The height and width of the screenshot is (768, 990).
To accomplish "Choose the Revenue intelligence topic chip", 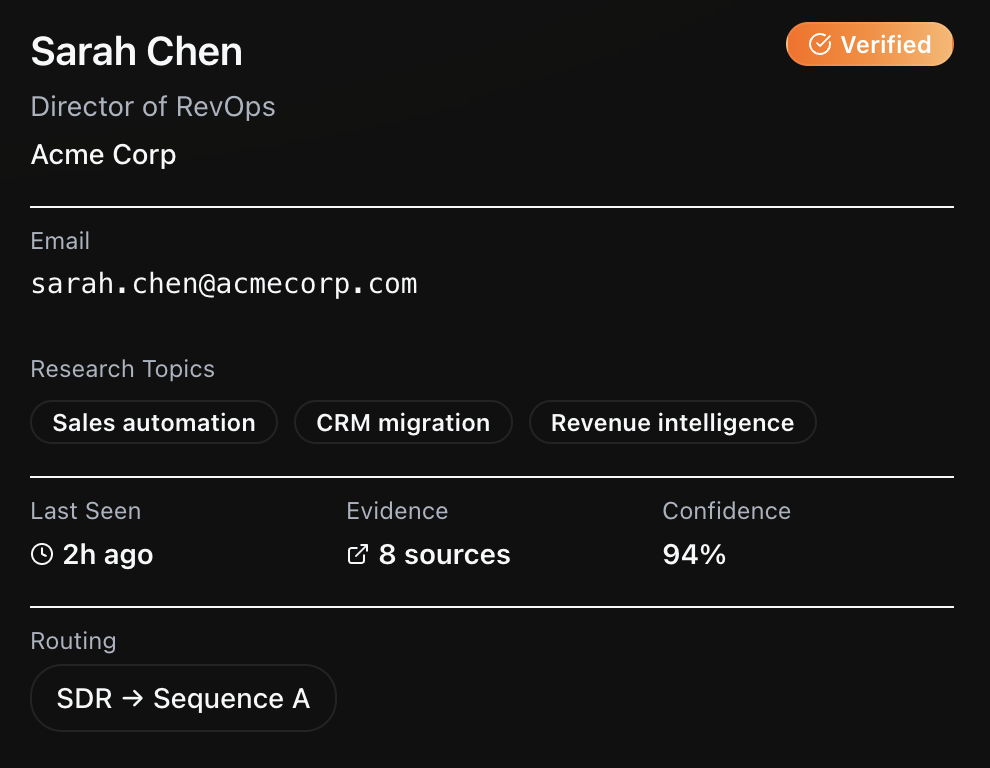I will pos(672,423).
